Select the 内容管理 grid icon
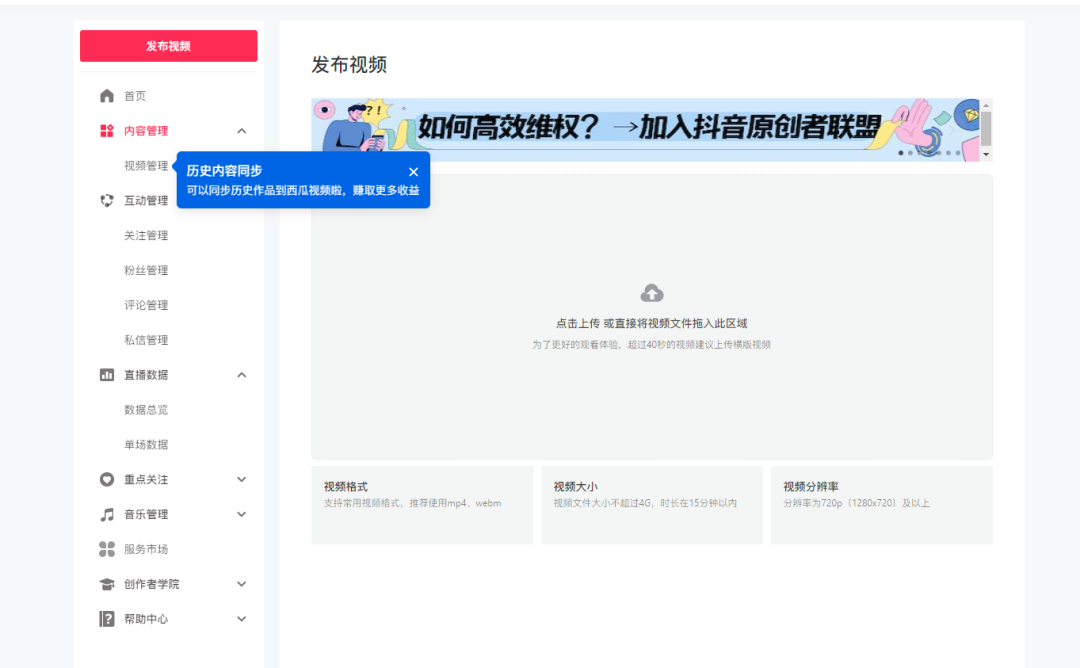Screen dimensions: 1080x668 pyautogui.click(x=107, y=130)
